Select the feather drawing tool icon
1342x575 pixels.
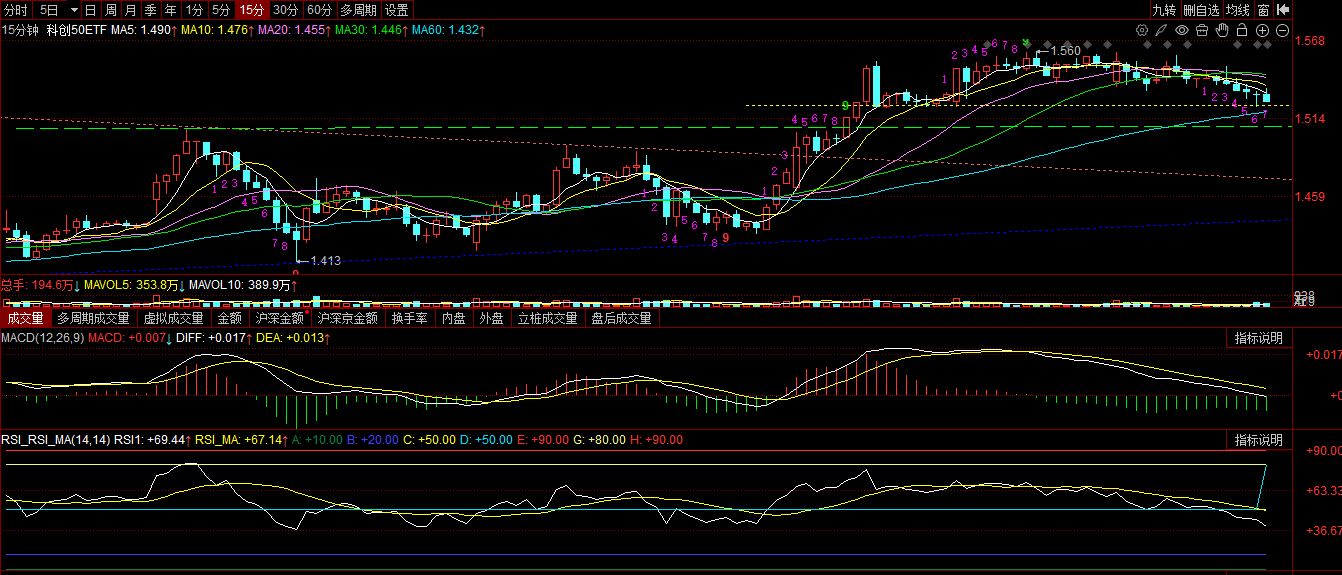point(1161,31)
